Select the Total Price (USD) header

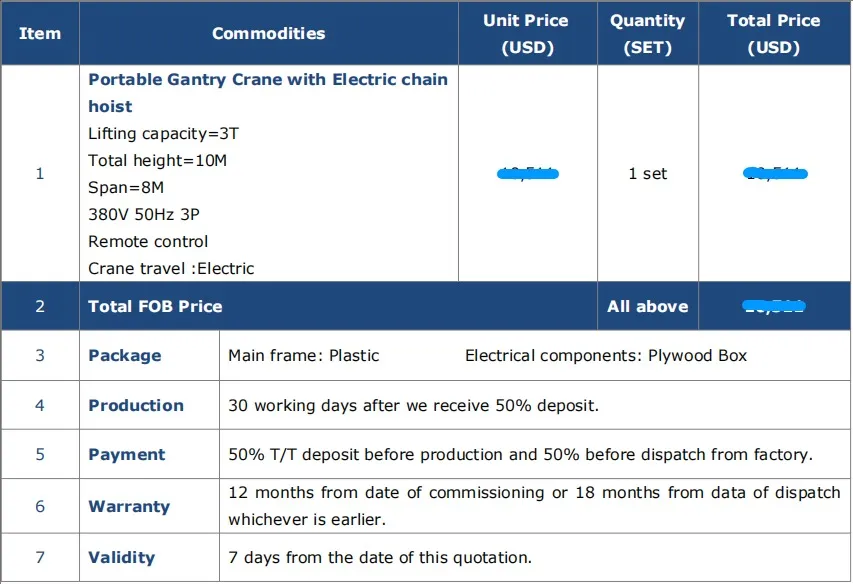[x=774, y=34]
